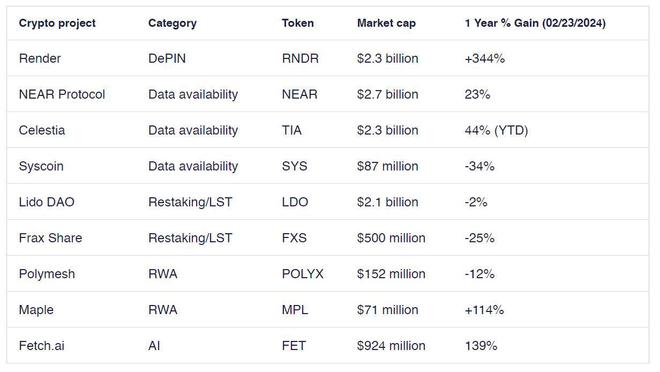Screen dimensions: 660x372
Task: Click the 44% (YTD) gain cell
Action: 496,130
